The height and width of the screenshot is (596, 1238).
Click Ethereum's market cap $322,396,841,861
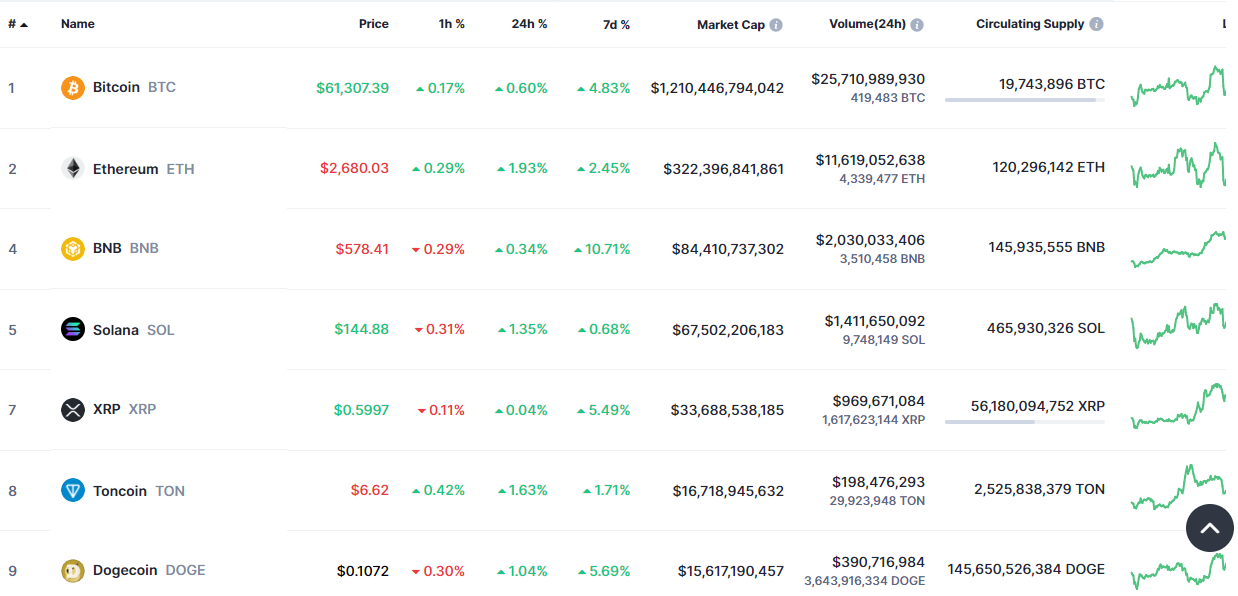724,169
